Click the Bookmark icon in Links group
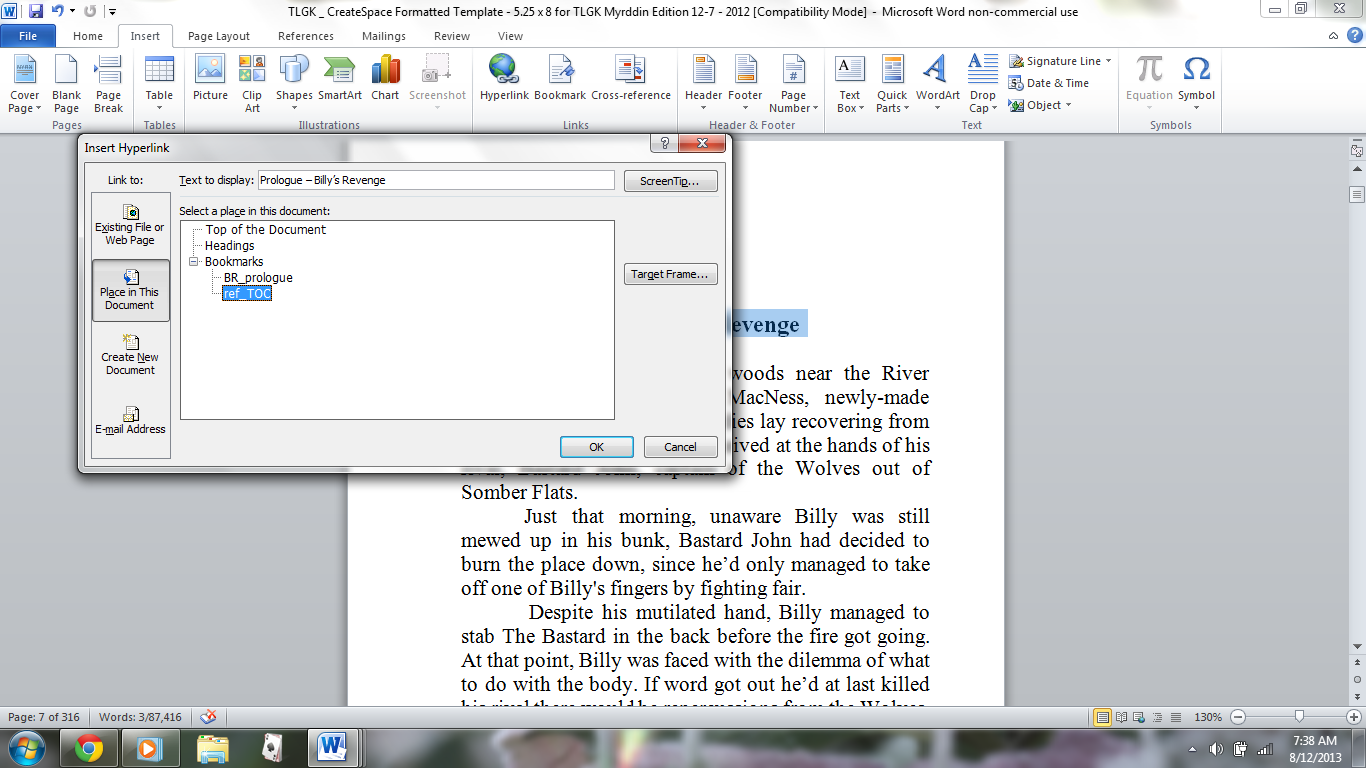This screenshot has height=768, width=1366. click(x=559, y=78)
